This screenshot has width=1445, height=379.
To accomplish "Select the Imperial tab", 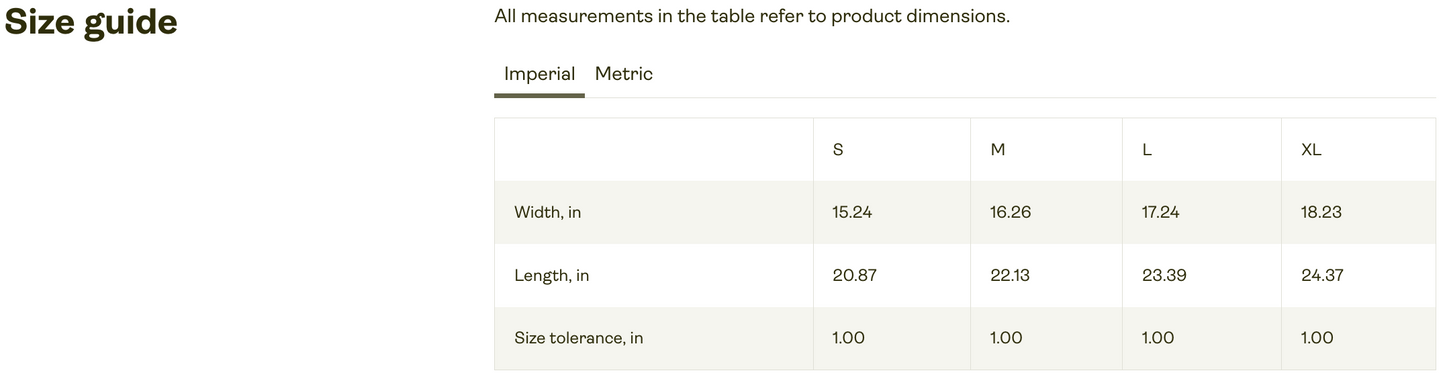I will [x=539, y=74].
